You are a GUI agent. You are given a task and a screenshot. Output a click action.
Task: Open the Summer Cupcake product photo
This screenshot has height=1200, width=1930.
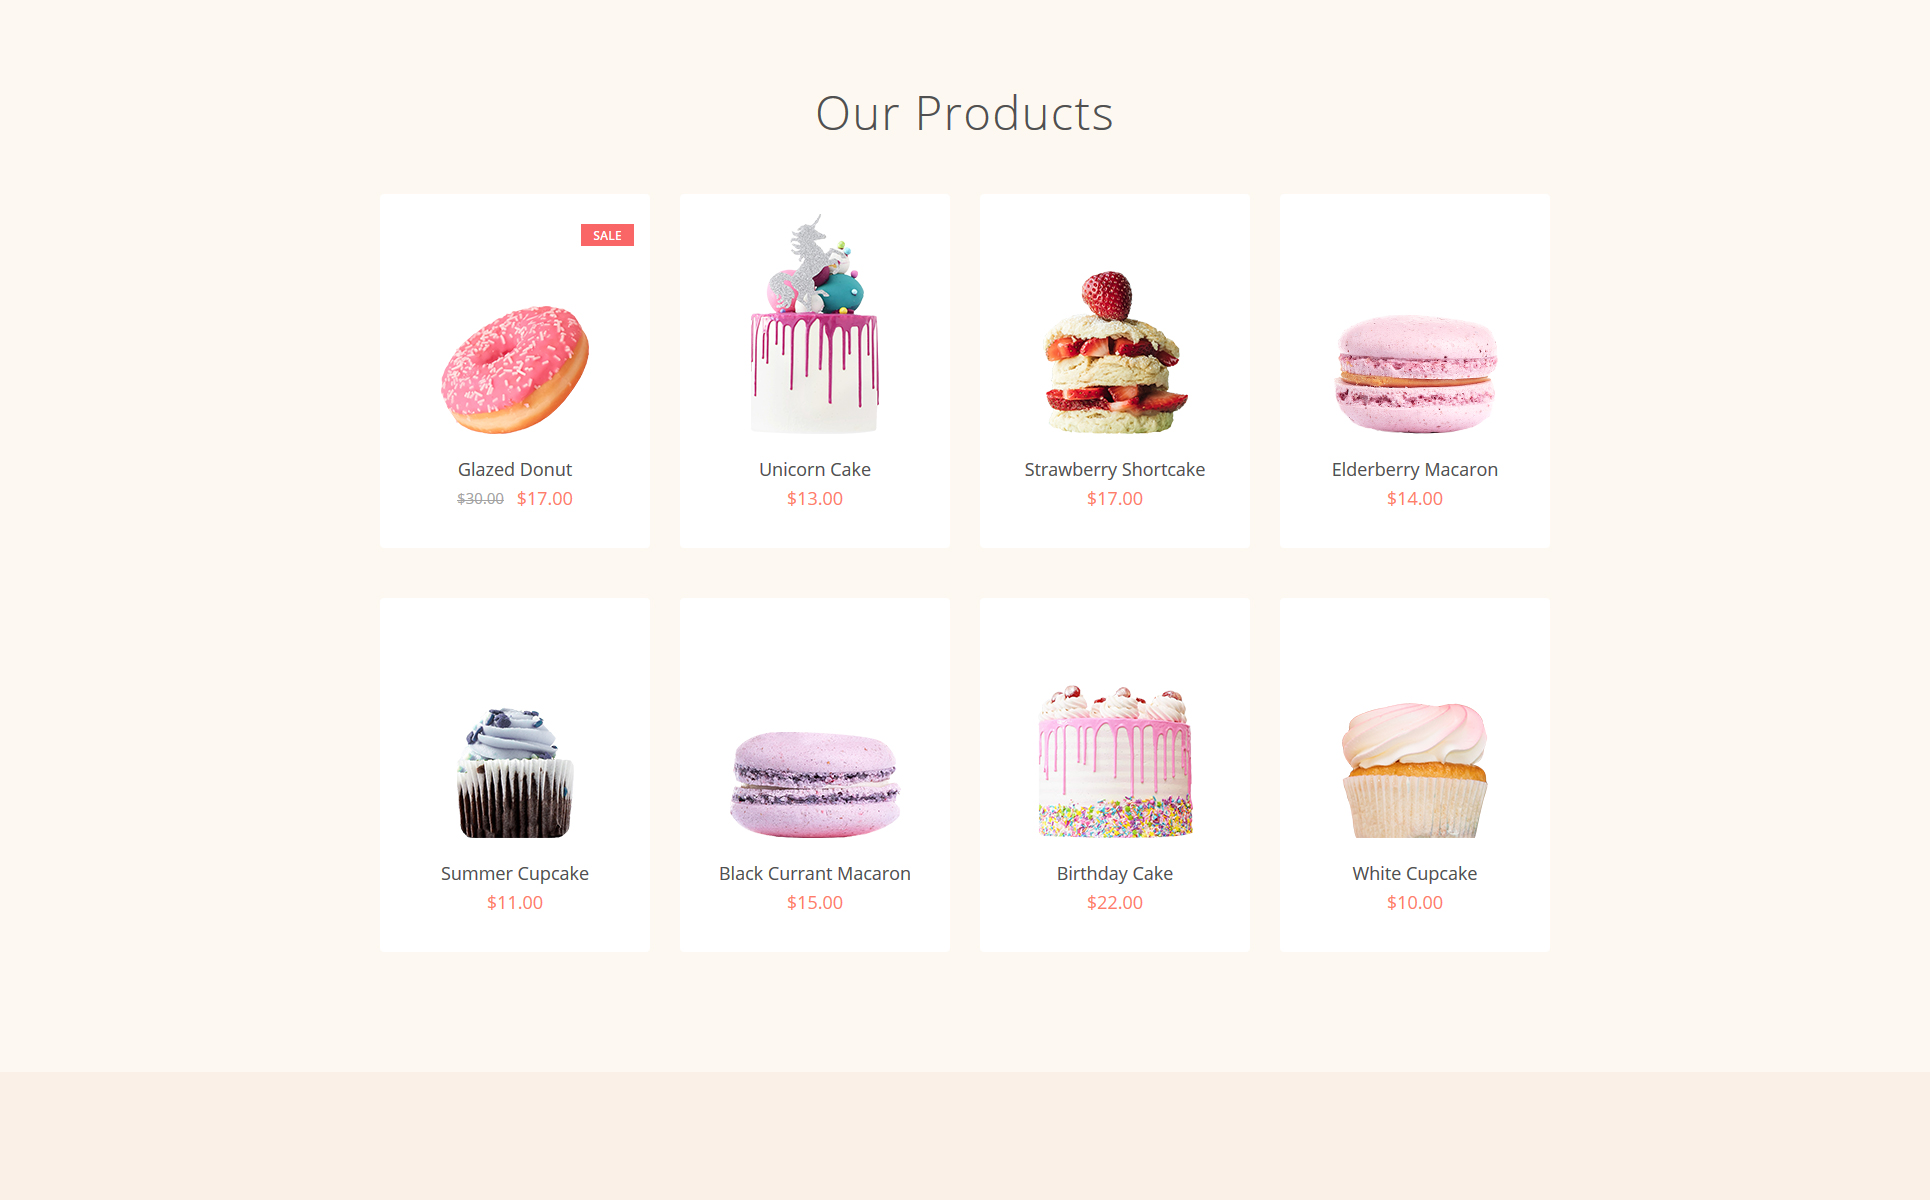(x=515, y=773)
